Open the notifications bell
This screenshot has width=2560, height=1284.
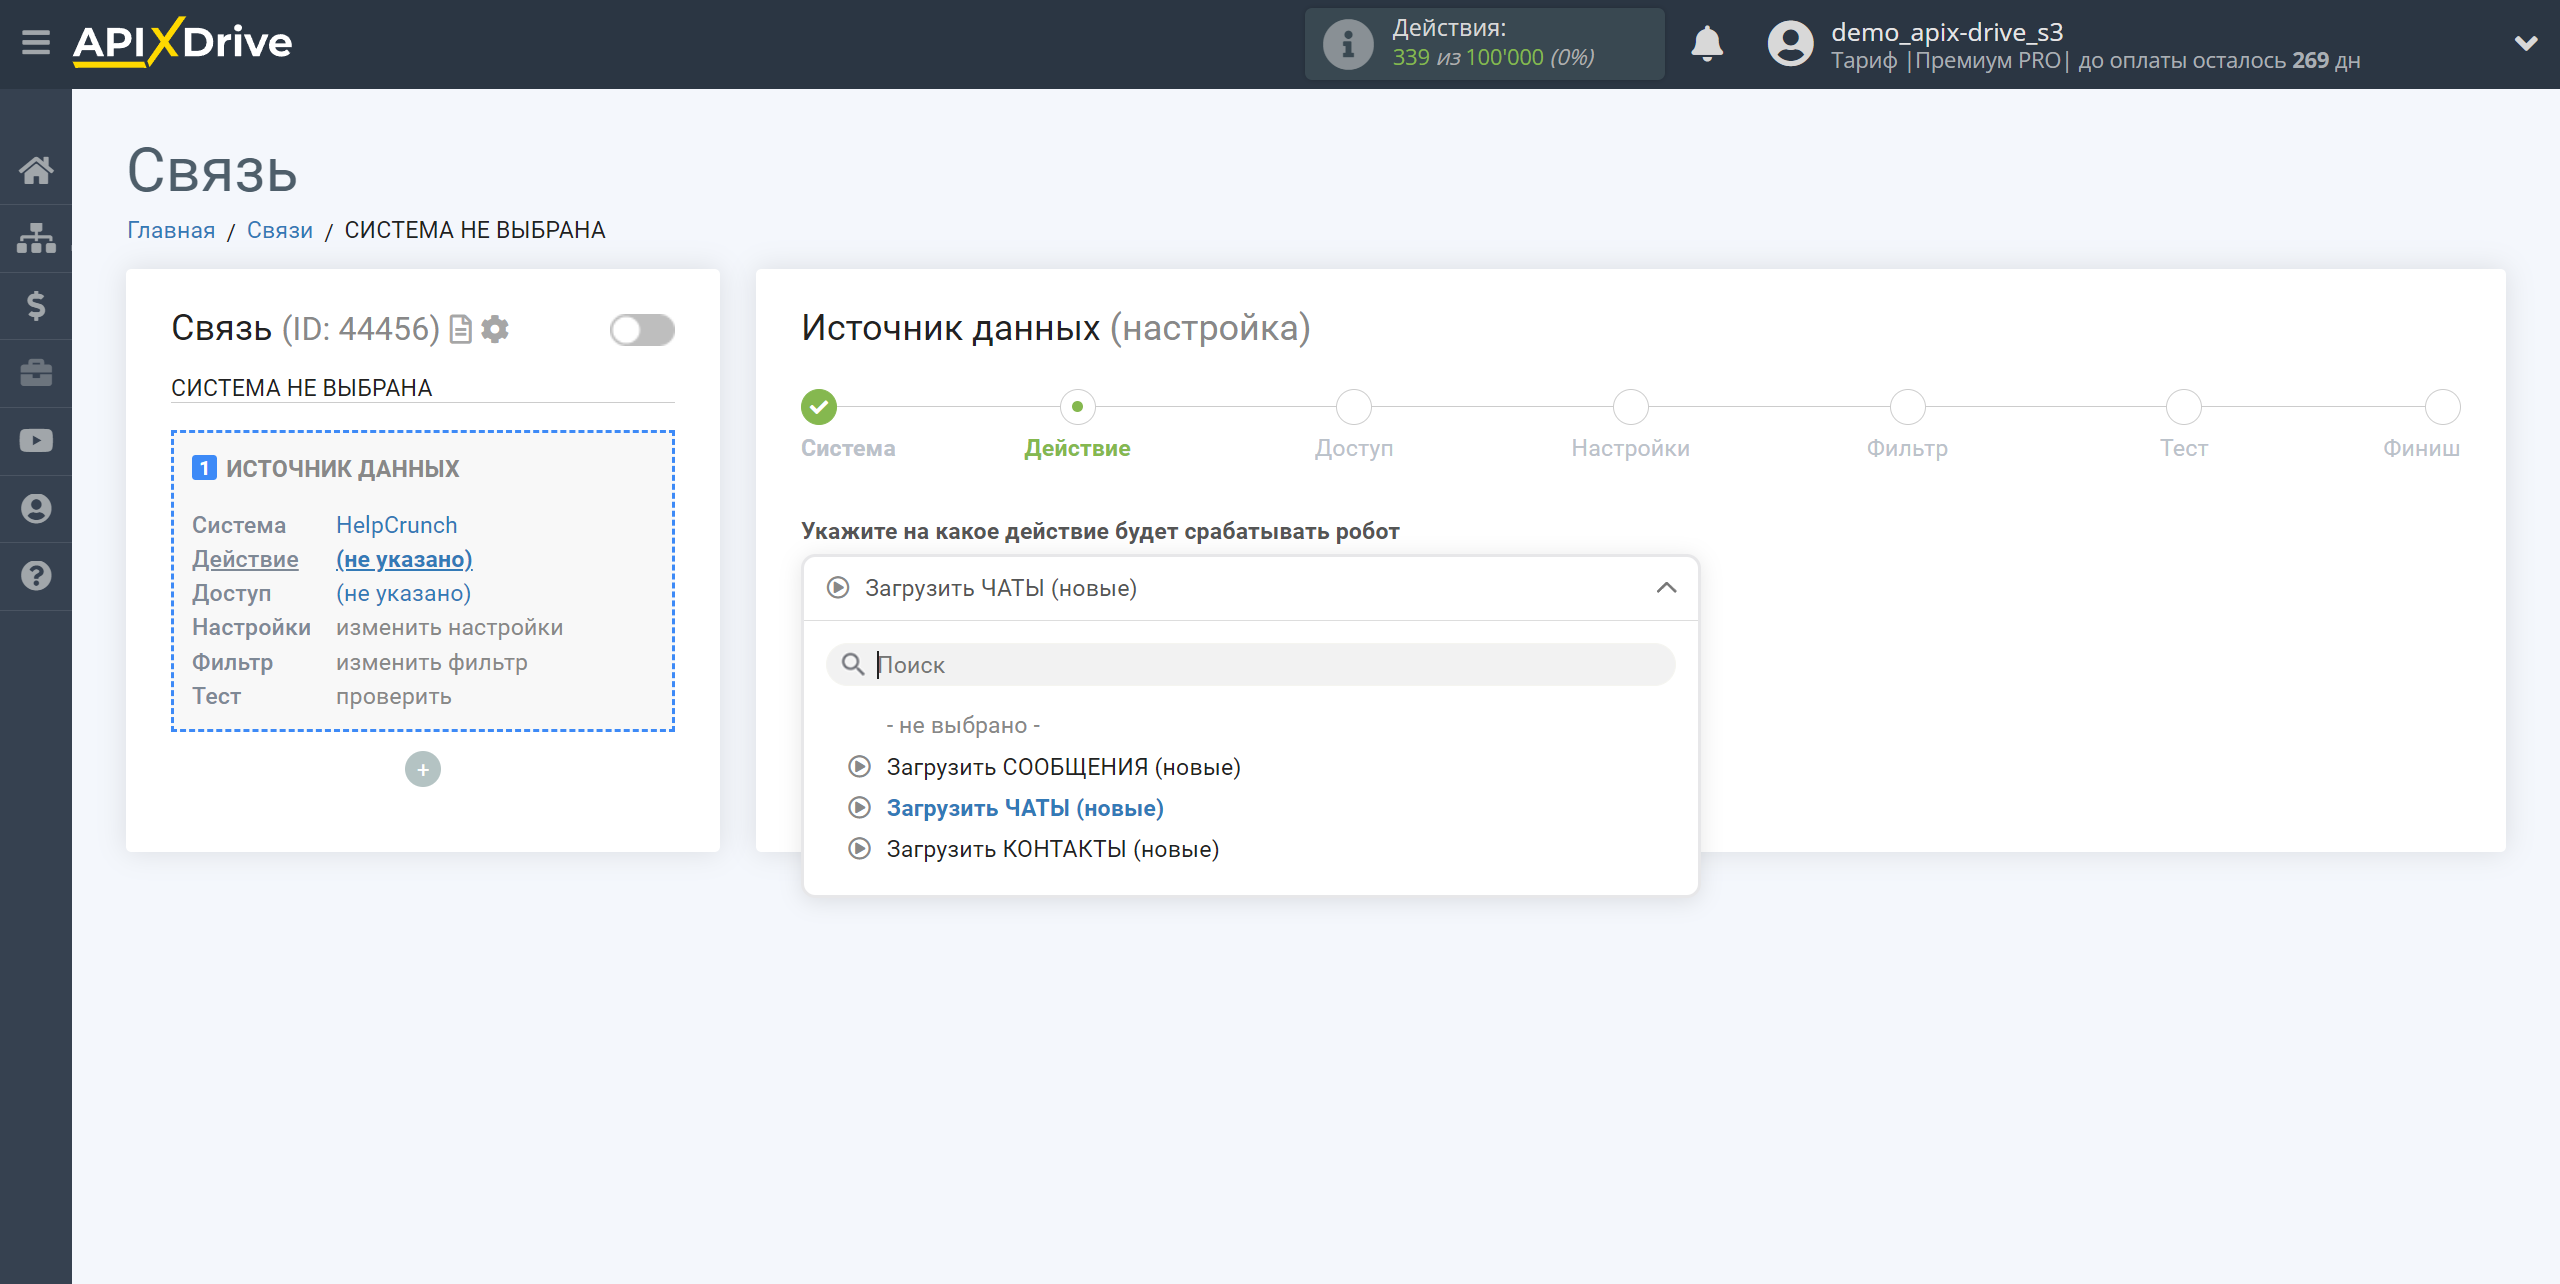click(x=1707, y=44)
